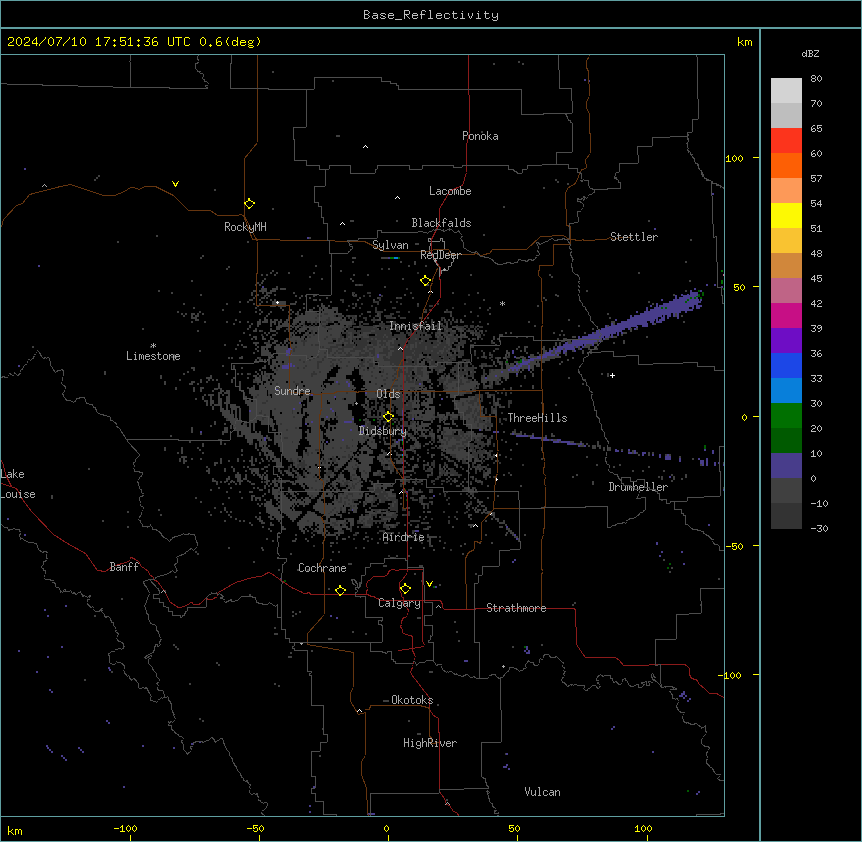Click the Sylvan label

[x=390, y=245]
